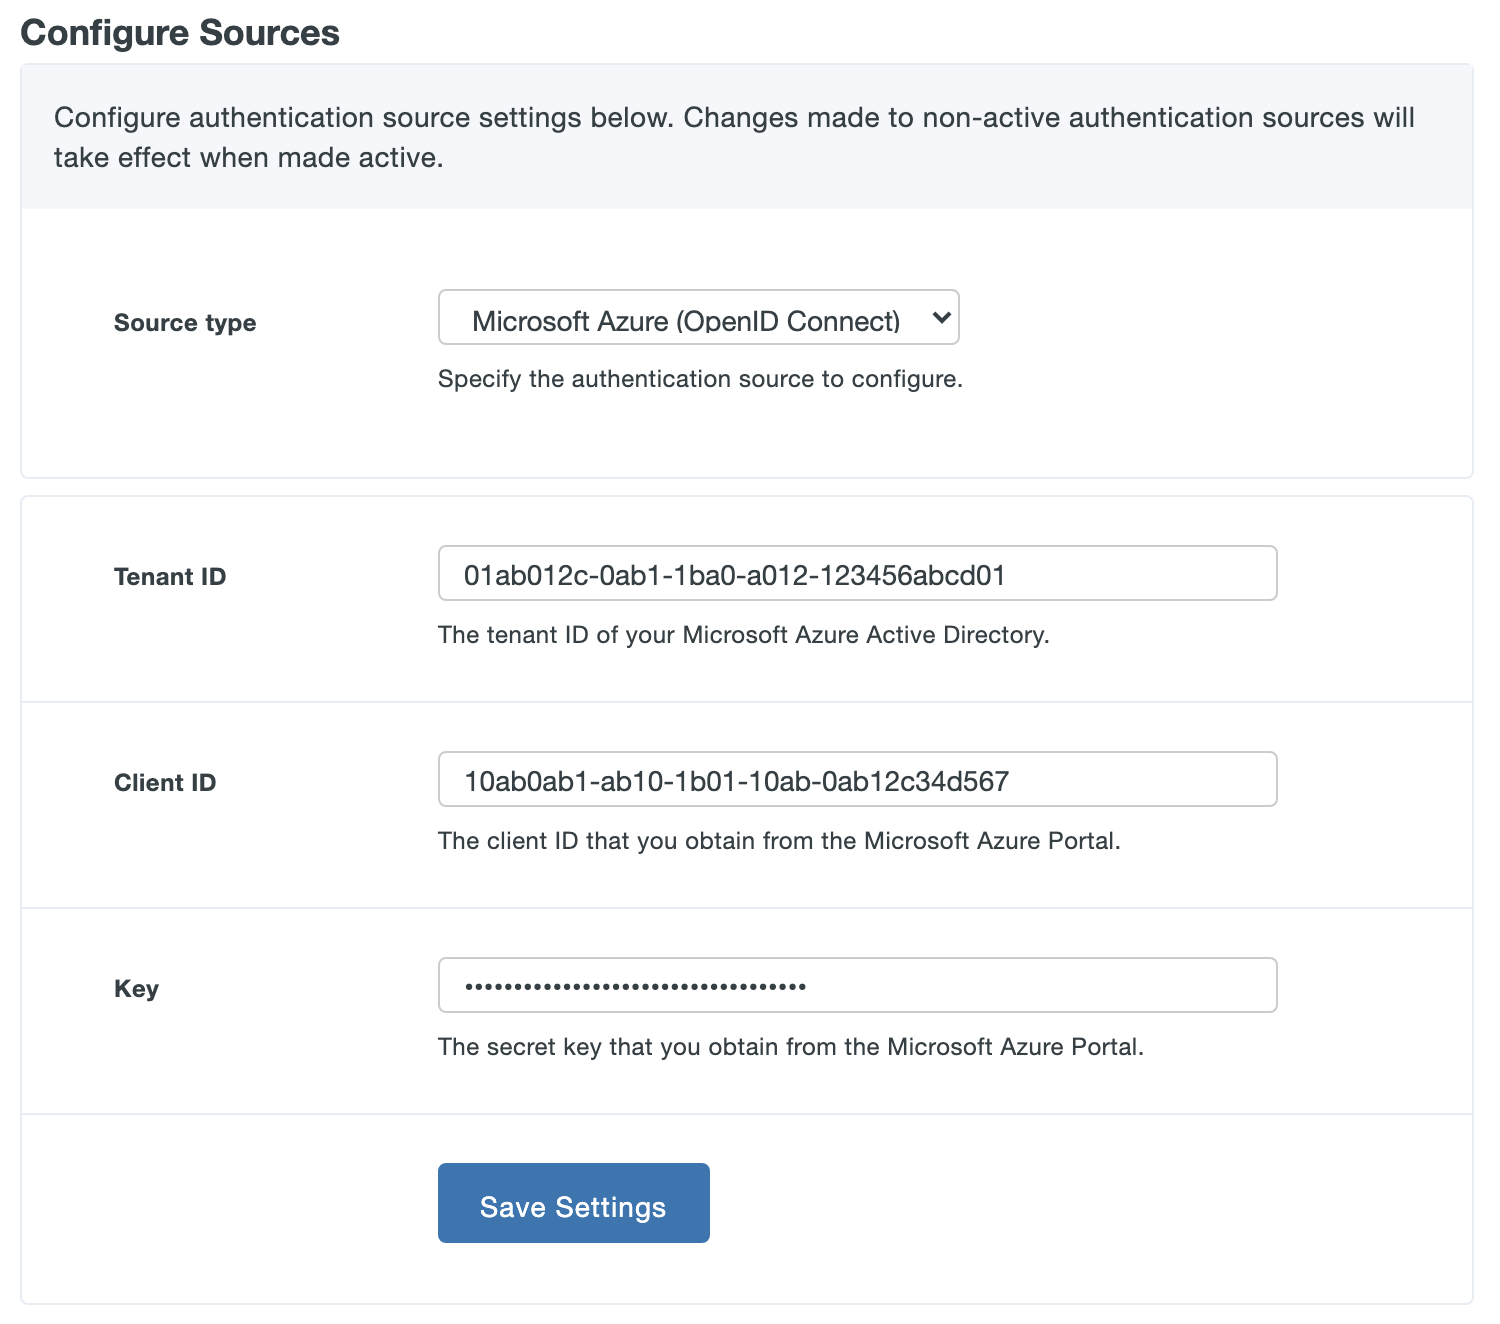Viewport: 1500px width, 1324px height.
Task: Click the Save Settings button
Action: click(x=572, y=1203)
